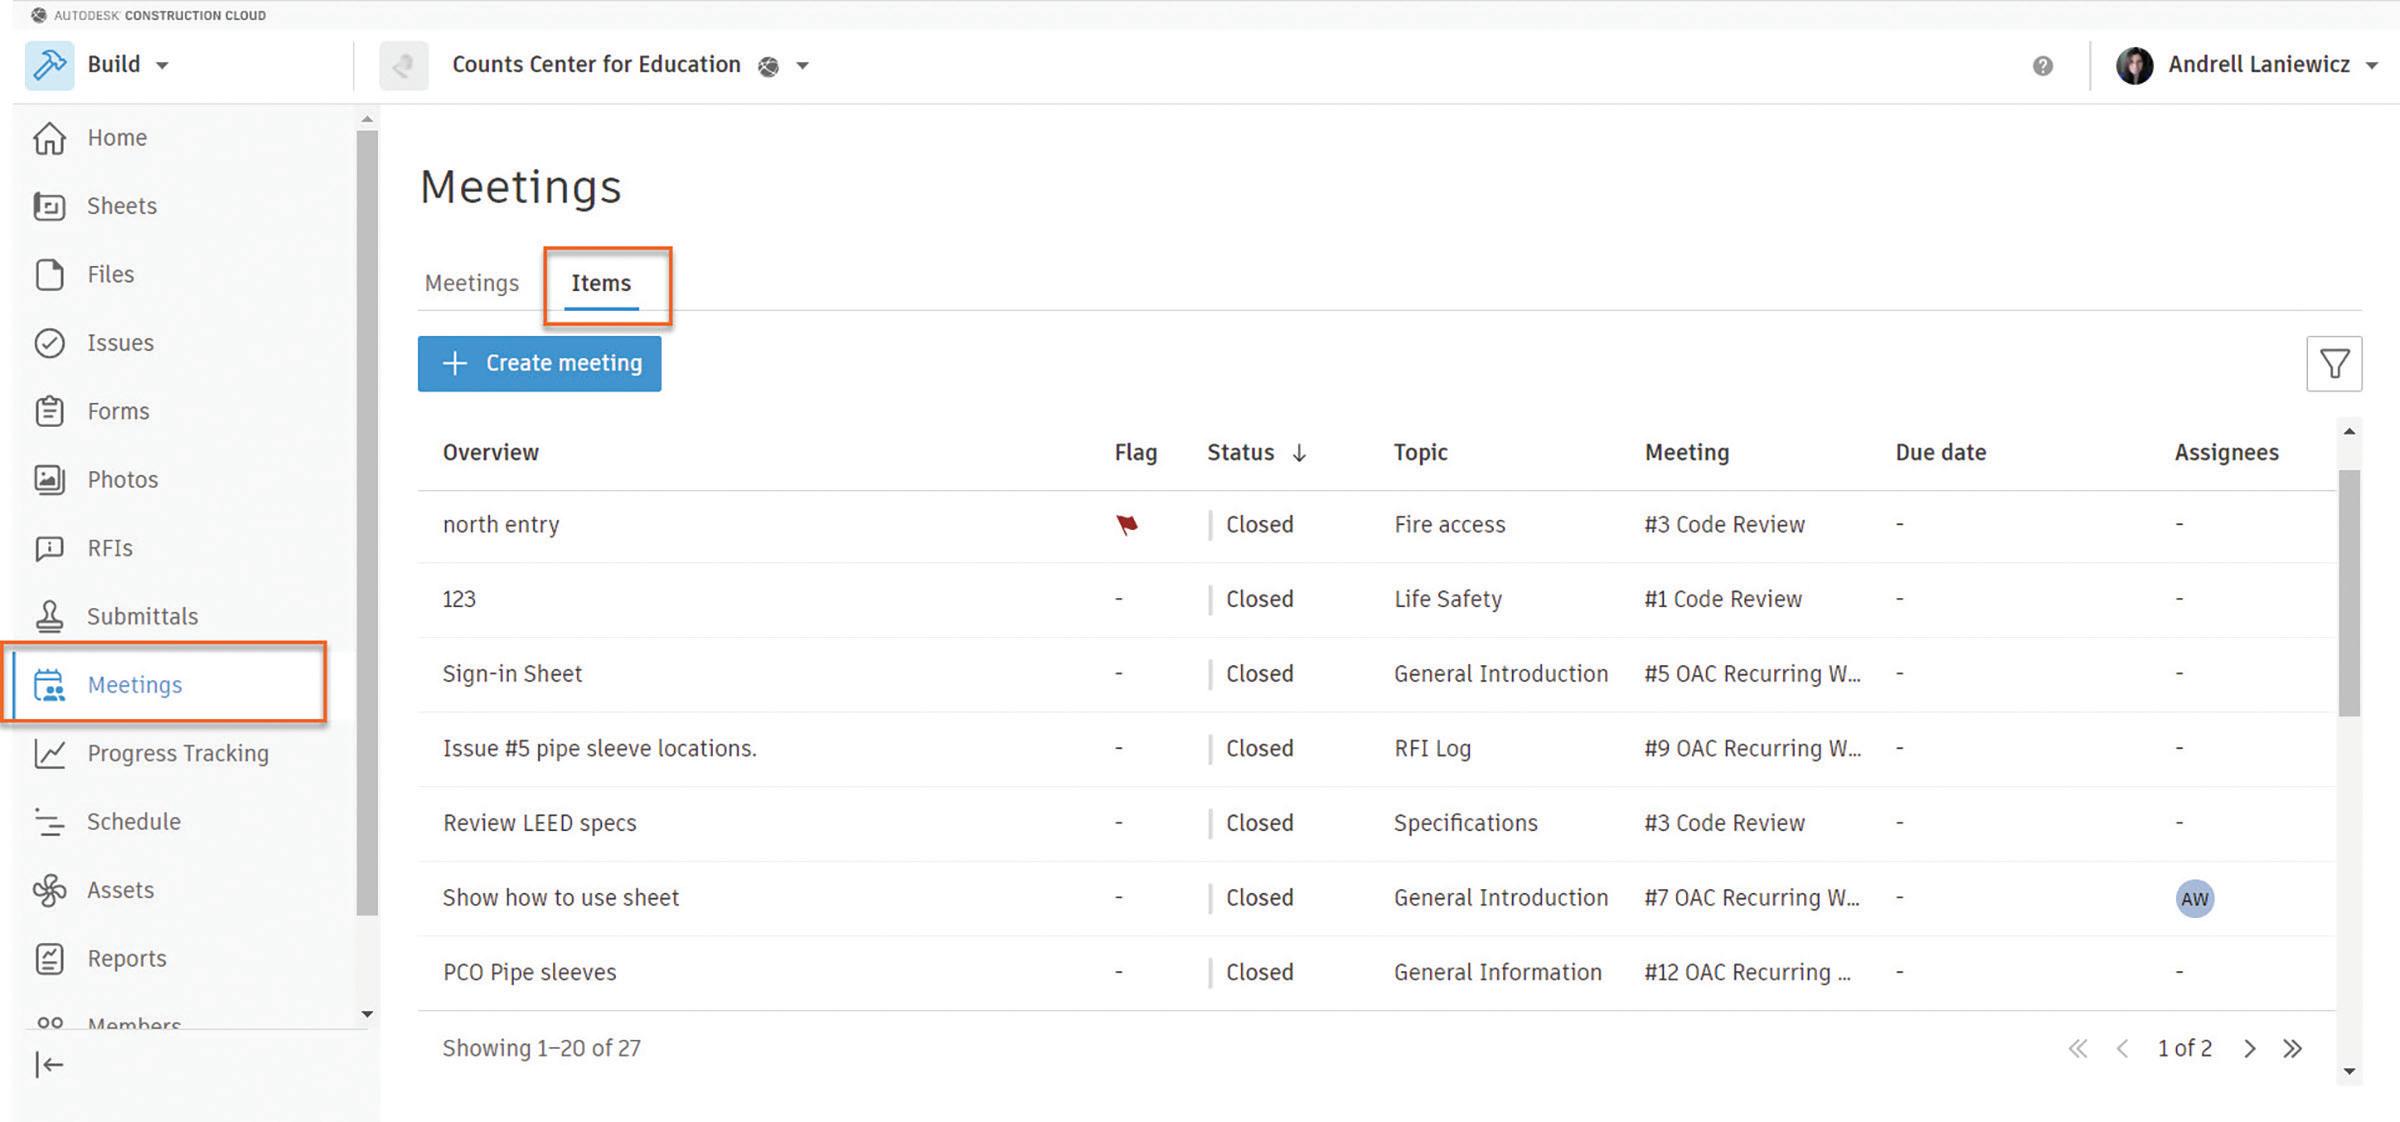Click #1 Code Review meeting cell
The width and height of the screenshot is (2400, 1122).
tap(1723, 600)
